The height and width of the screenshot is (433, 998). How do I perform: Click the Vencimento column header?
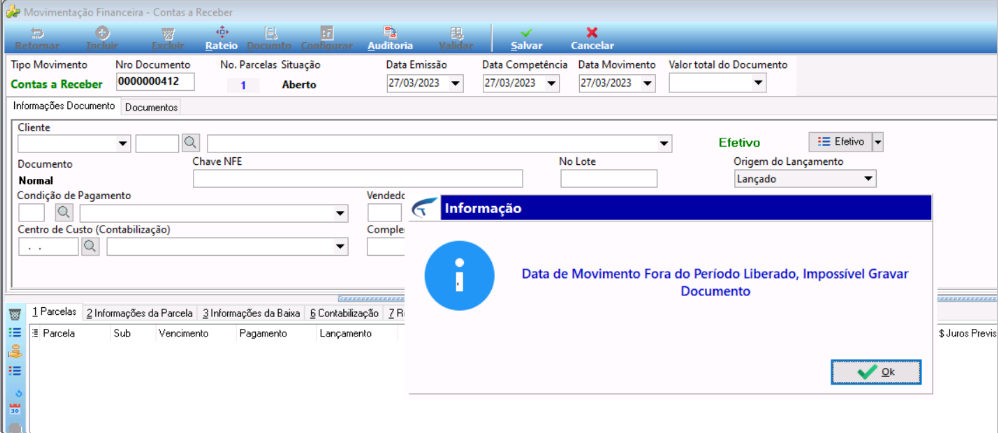(x=196, y=333)
